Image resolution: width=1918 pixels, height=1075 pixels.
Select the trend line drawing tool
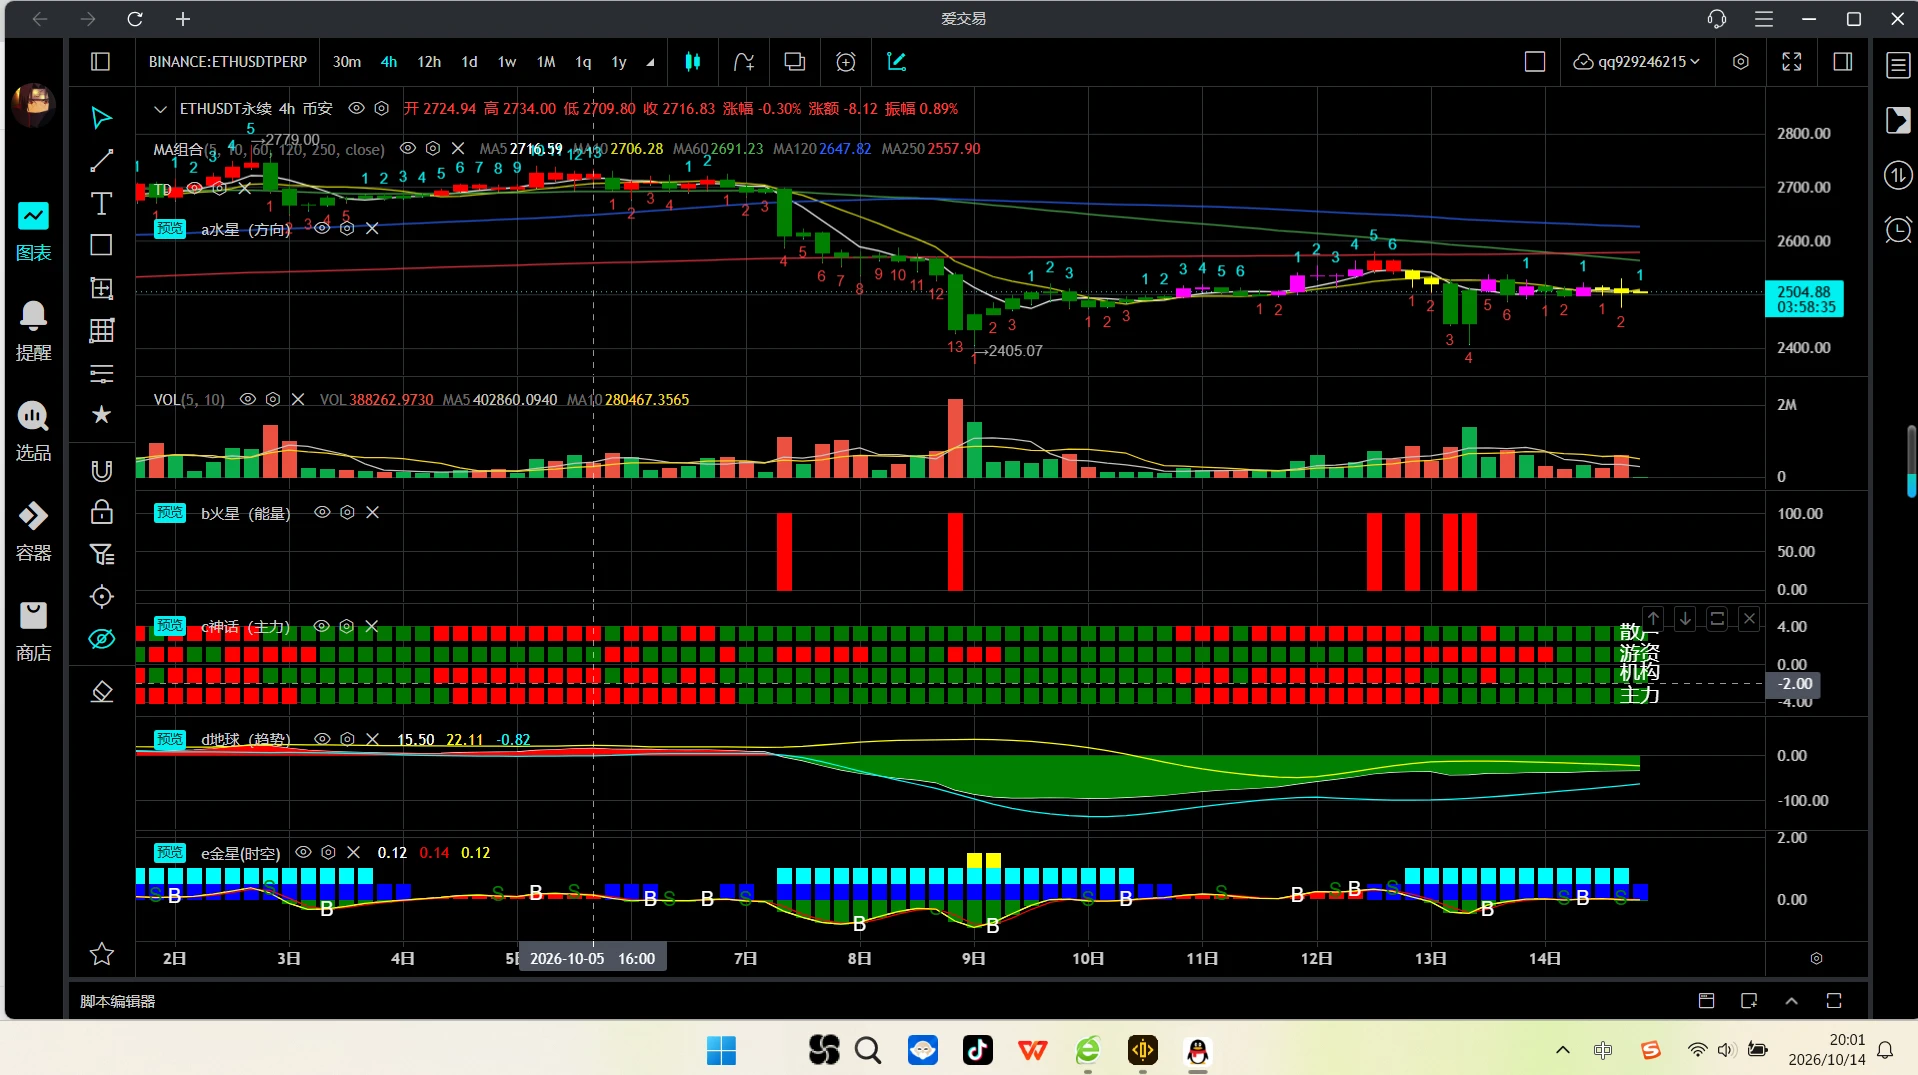101,161
